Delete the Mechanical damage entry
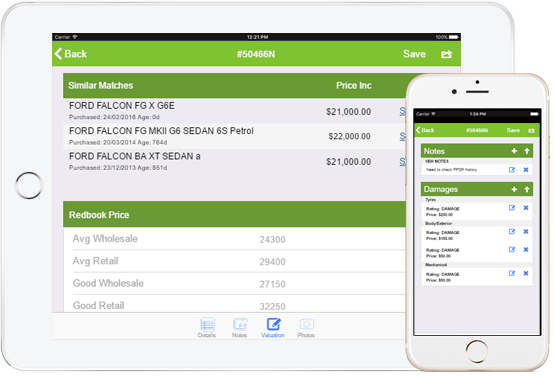The width and height of the screenshot is (555, 376). pos(526,273)
